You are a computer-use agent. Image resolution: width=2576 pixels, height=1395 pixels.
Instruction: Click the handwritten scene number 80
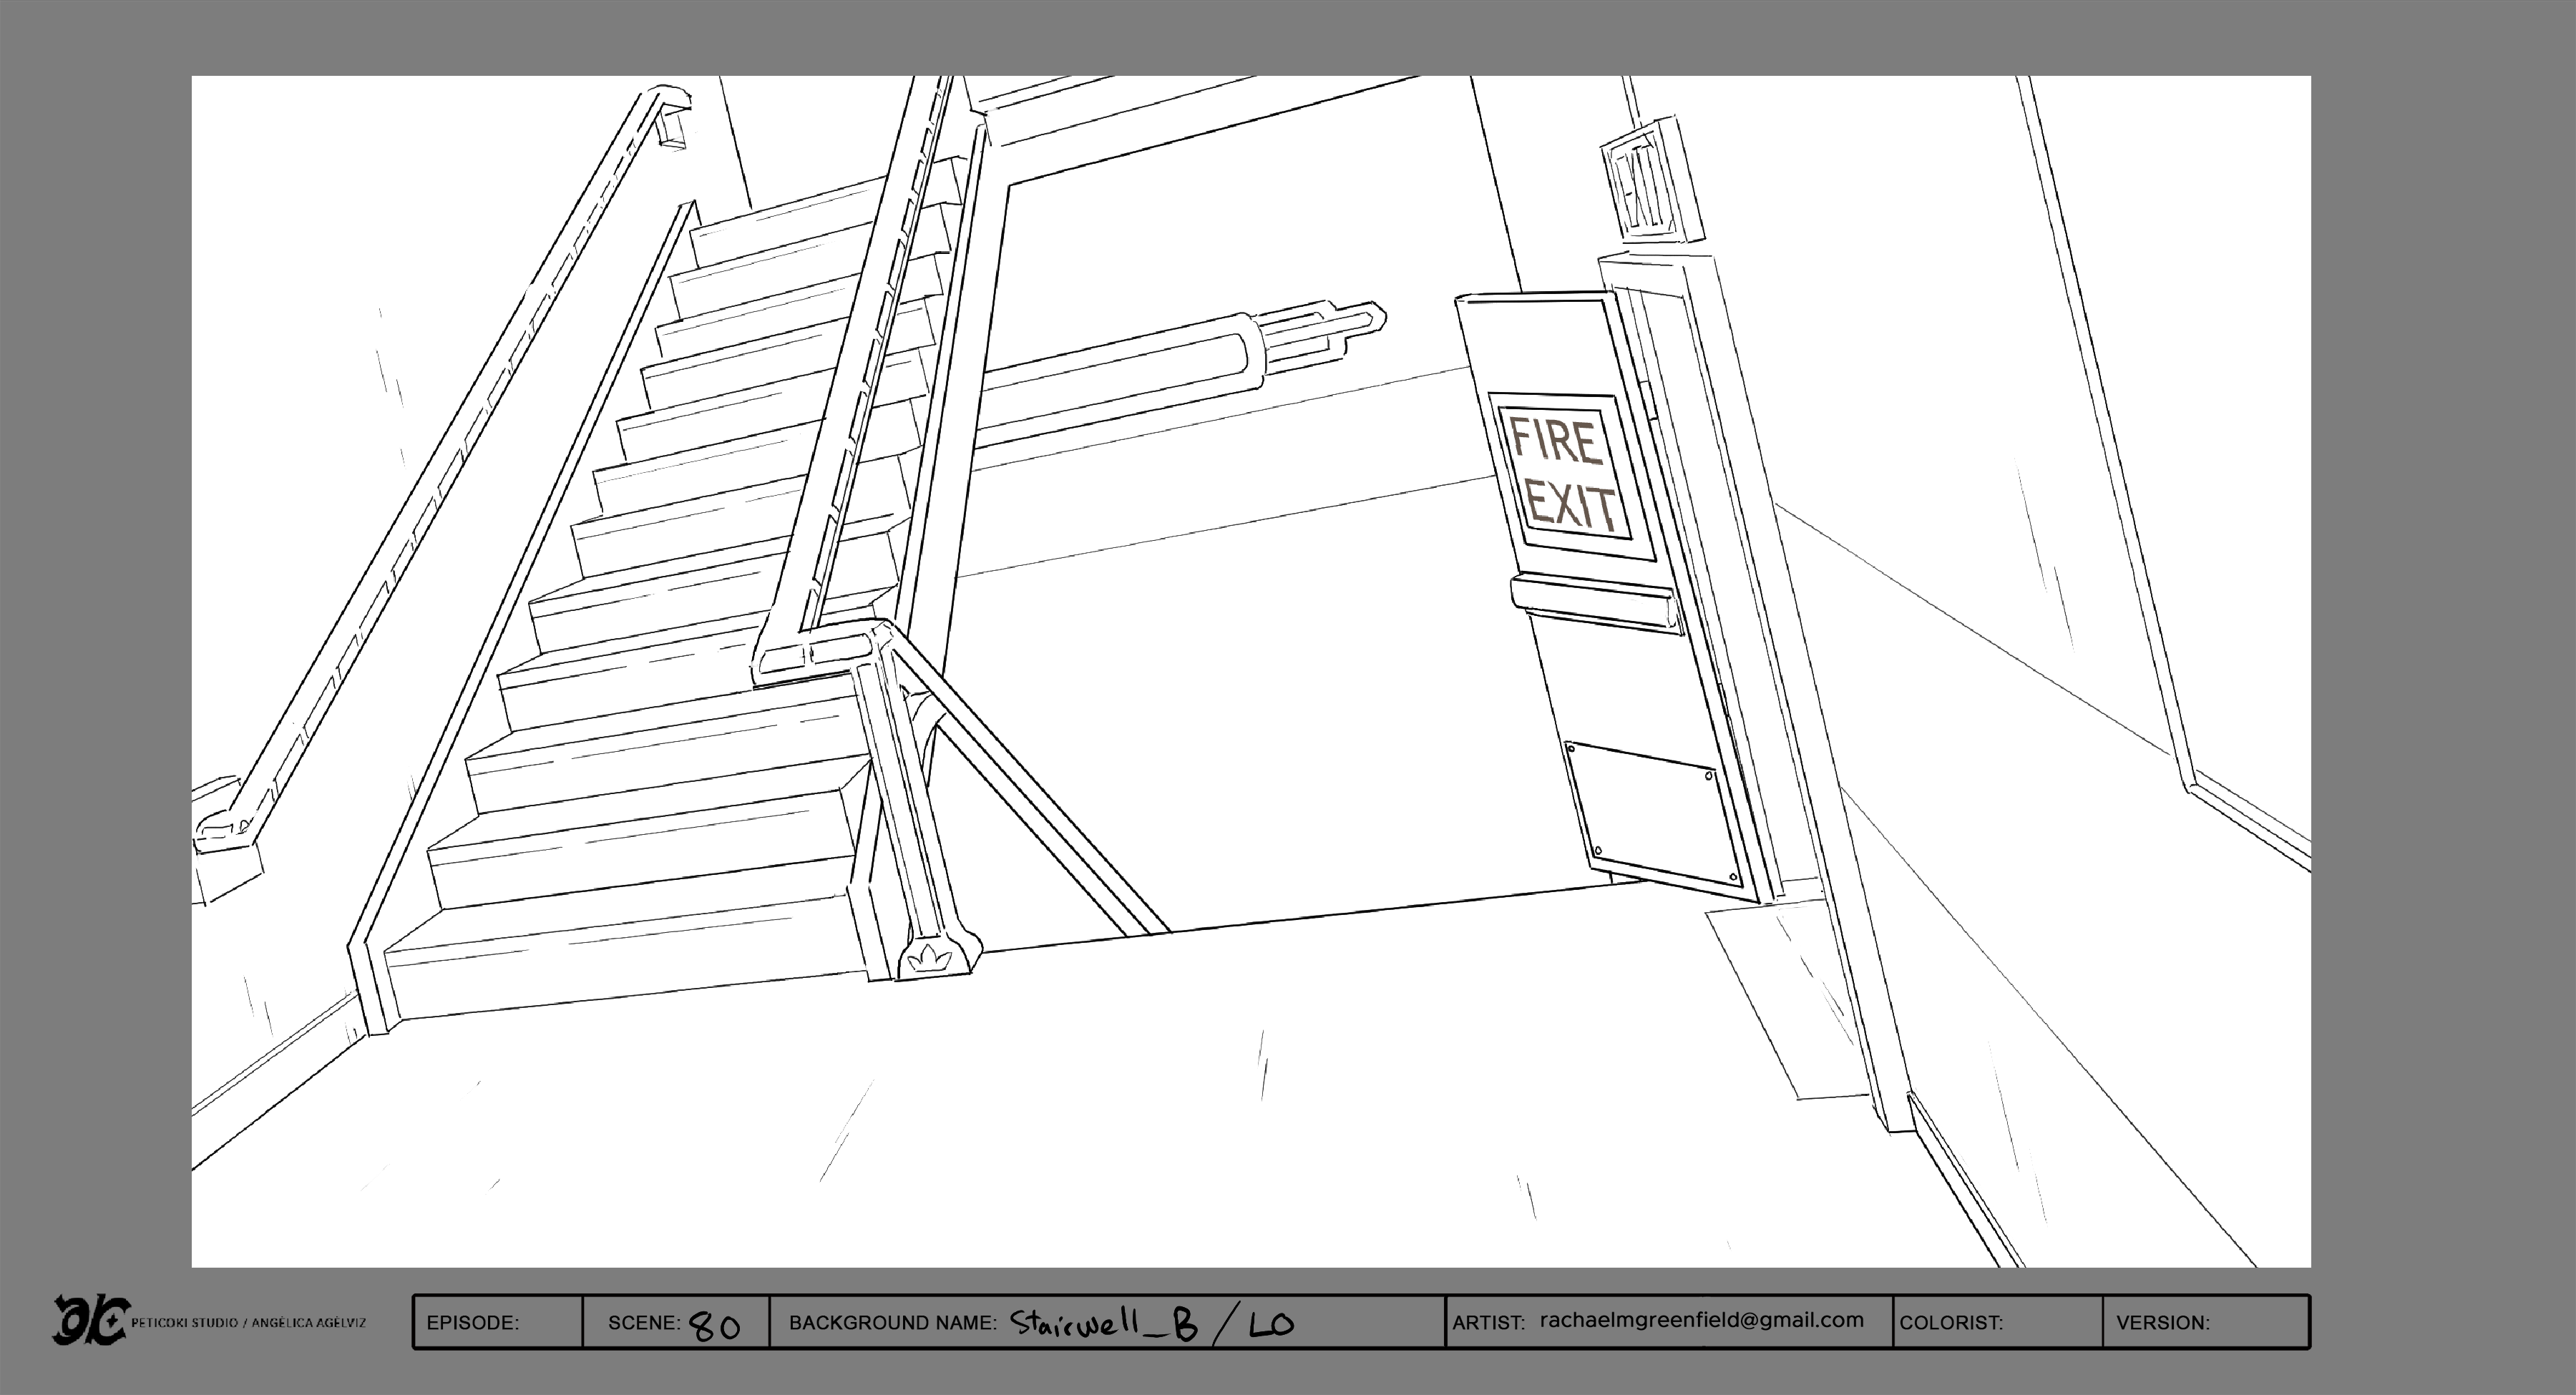click(715, 1326)
